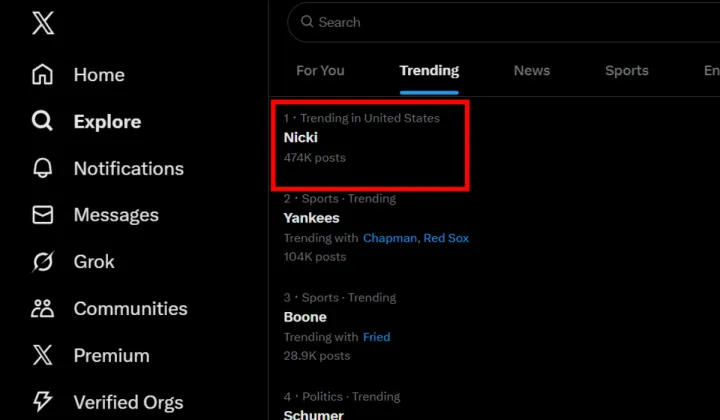The height and width of the screenshot is (420, 720).
Task: Select the Premium X icon in sidebar
Action: click(42, 355)
